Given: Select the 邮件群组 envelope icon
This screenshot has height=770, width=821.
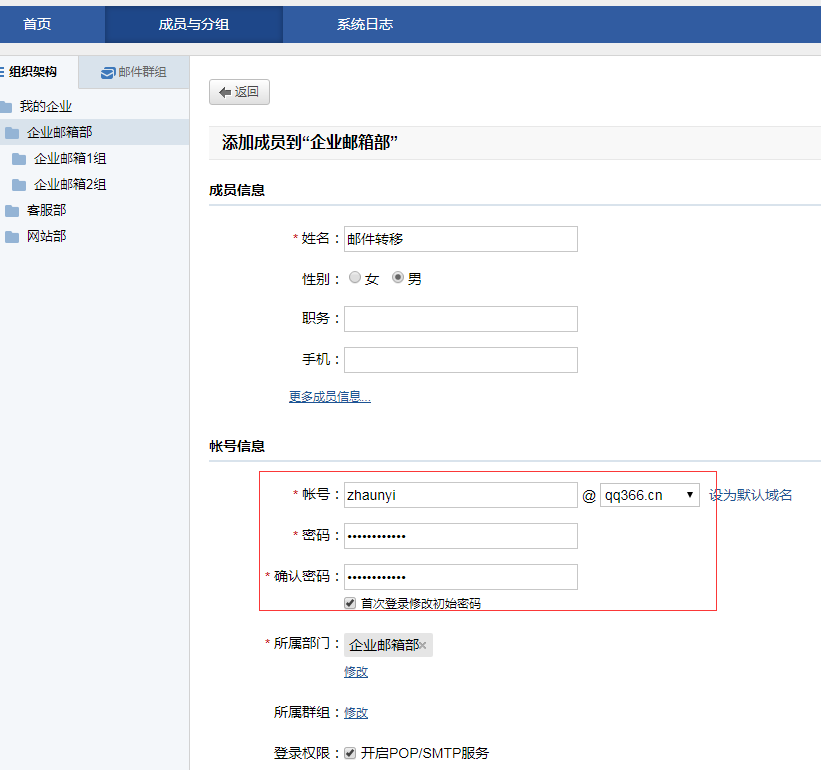Looking at the screenshot, I should point(106,71).
